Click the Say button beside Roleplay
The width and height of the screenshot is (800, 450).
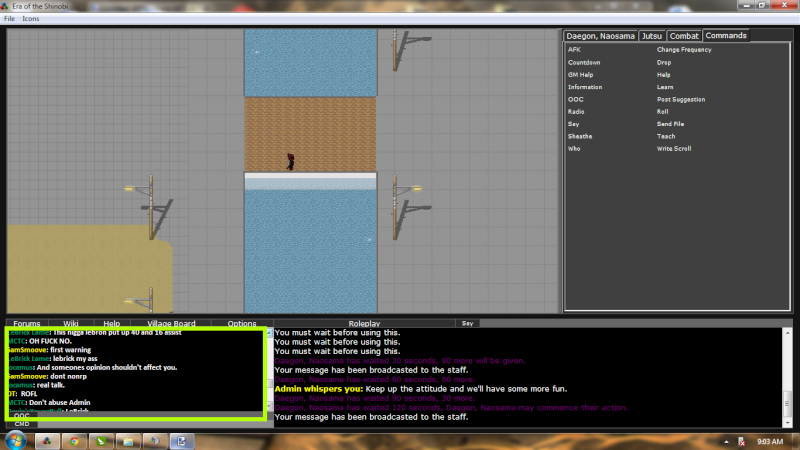click(x=467, y=323)
